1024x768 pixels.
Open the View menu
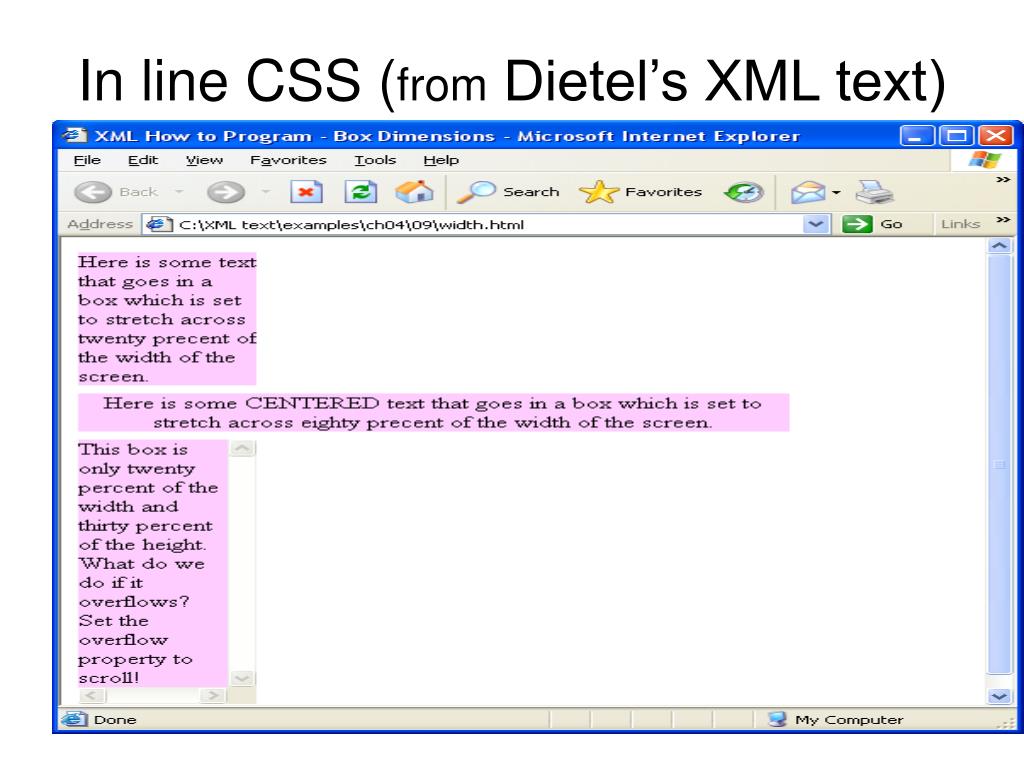coord(204,160)
